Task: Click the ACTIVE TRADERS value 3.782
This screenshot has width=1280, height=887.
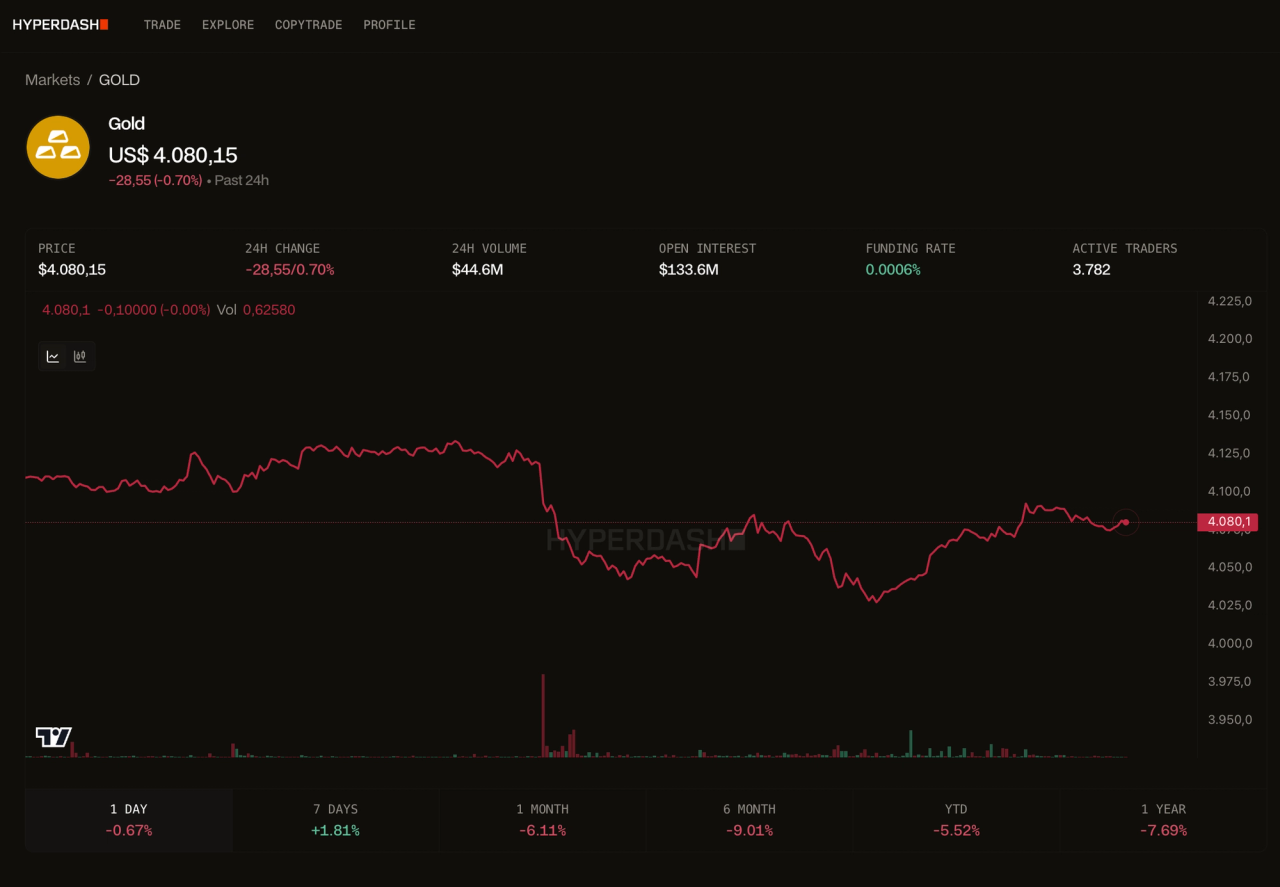Action: point(1091,270)
